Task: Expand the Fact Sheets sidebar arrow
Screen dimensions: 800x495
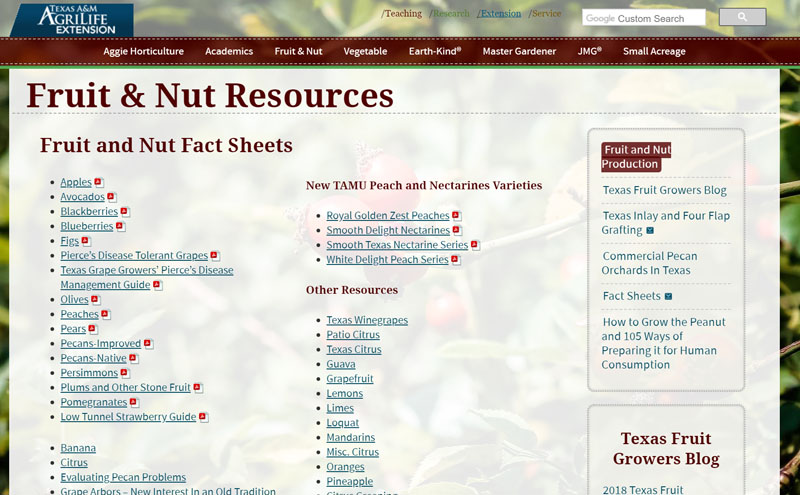Action: pyautogui.click(x=668, y=296)
